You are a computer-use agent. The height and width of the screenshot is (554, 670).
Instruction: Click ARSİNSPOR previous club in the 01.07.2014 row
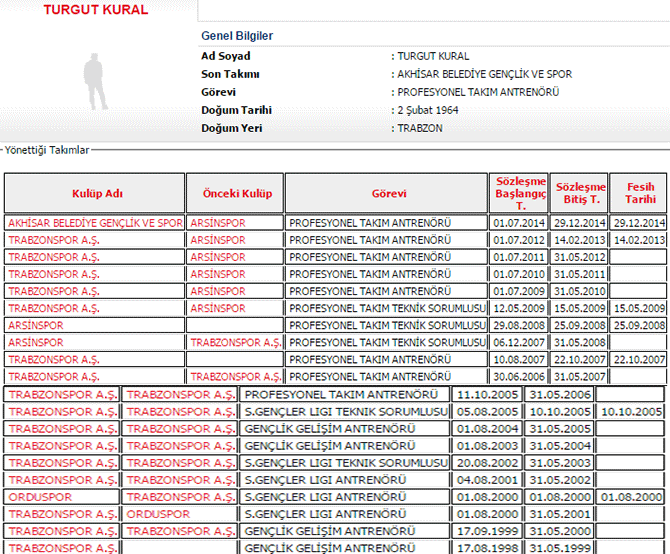point(217,223)
